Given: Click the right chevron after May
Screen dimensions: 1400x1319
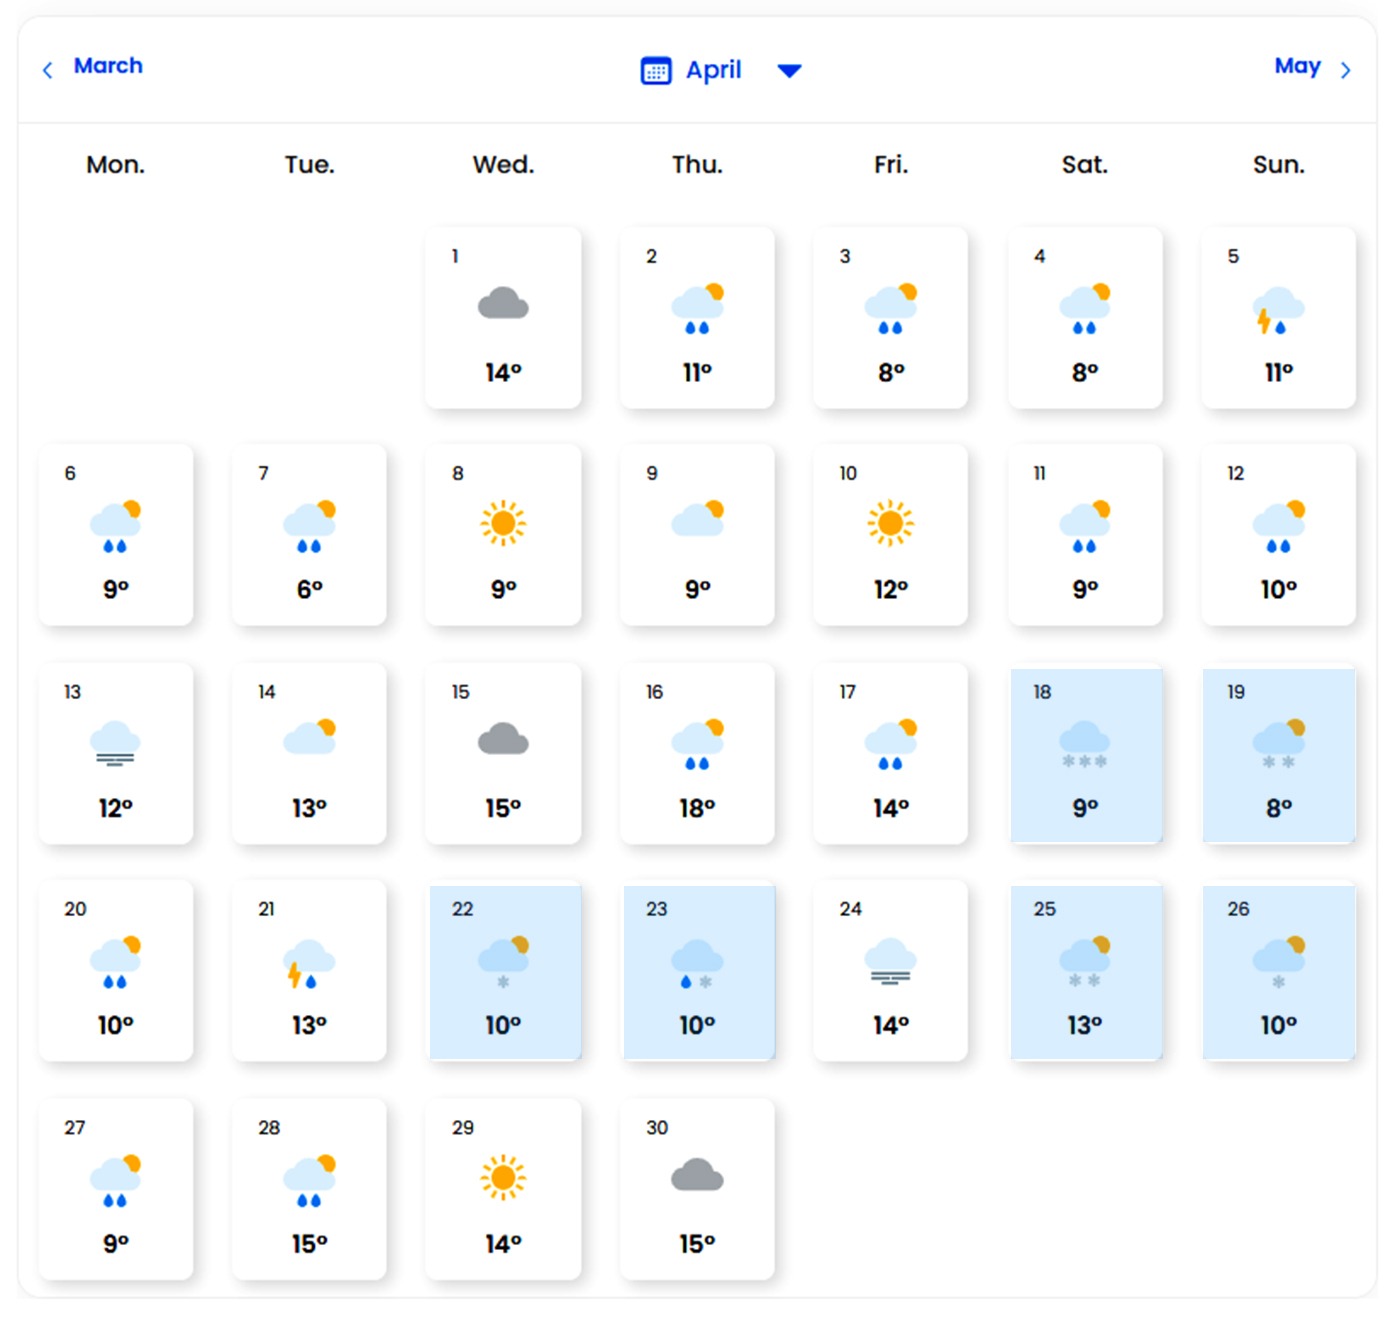Looking at the screenshot, I should [1346, 70].
